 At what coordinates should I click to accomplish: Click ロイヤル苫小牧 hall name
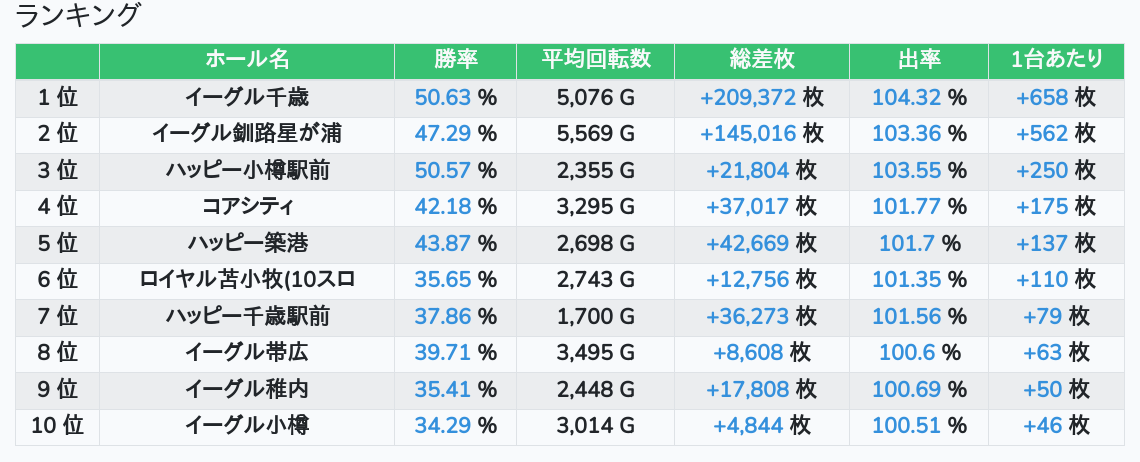point(247,280)
